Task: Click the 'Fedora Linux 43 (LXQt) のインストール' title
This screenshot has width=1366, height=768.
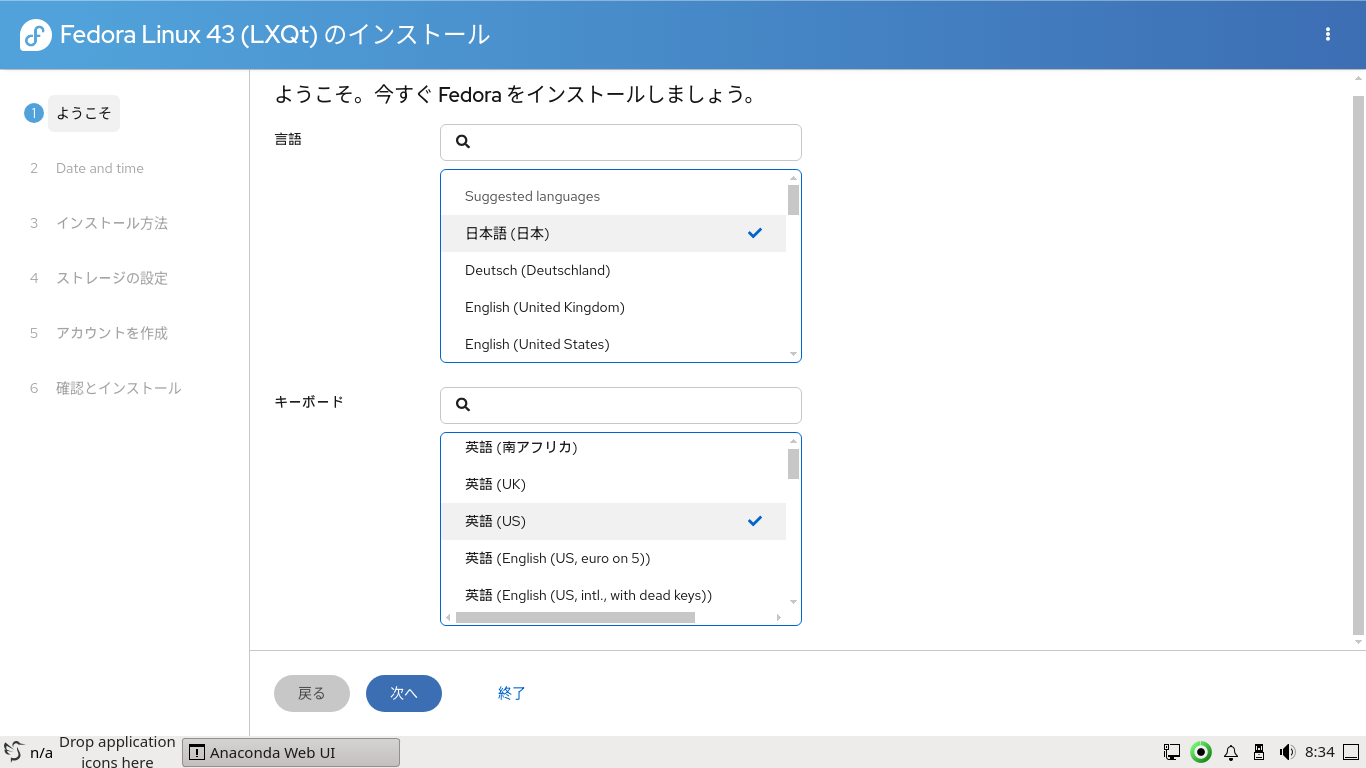Action: pos(275,35)
